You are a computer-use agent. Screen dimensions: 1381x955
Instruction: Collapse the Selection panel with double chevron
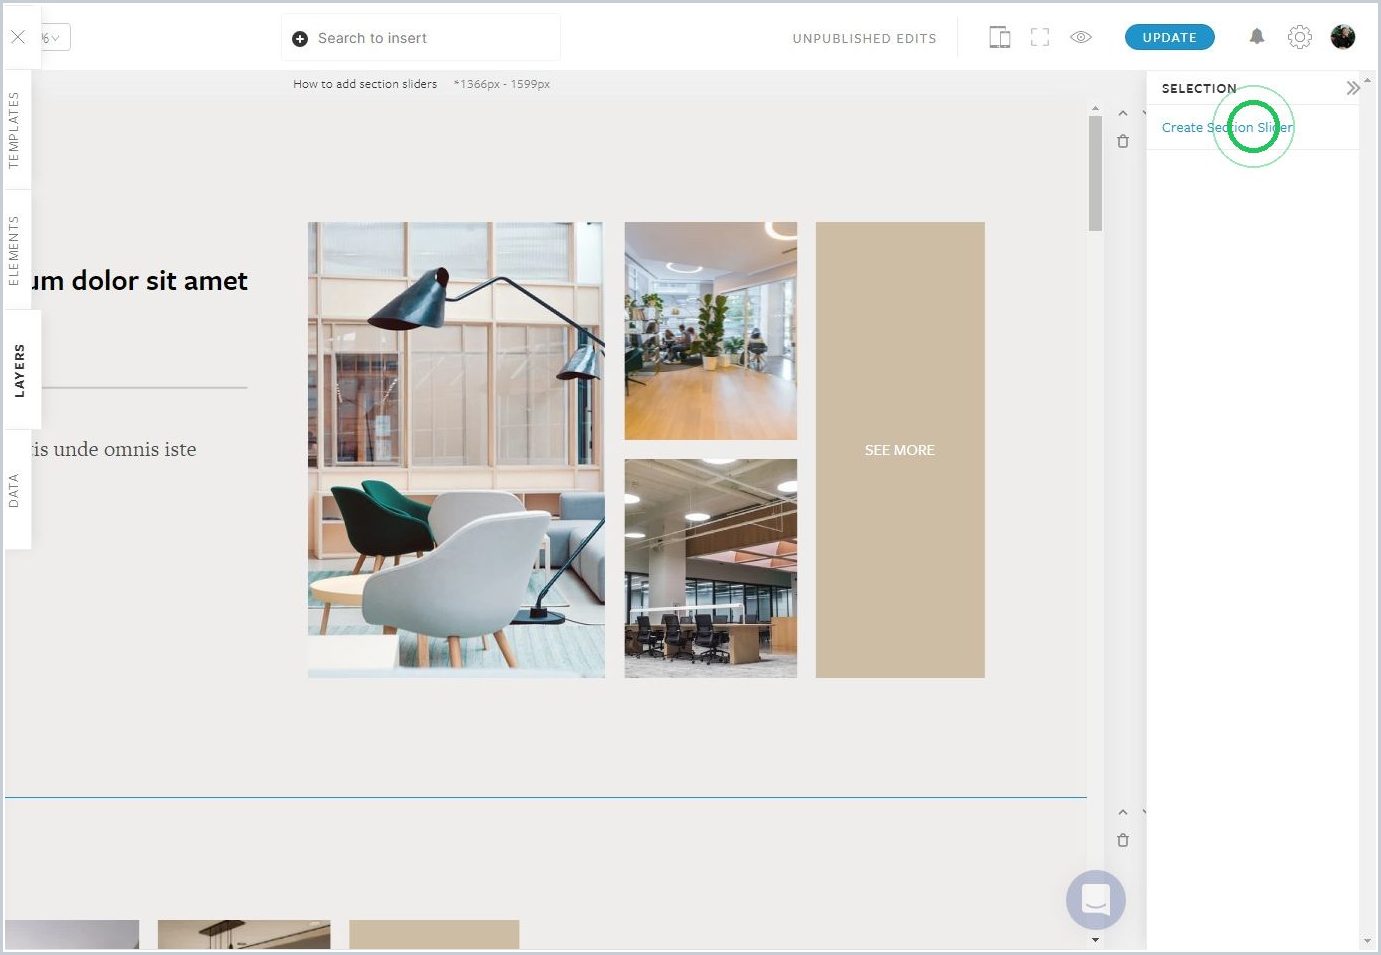click(x=1352, y=88)
